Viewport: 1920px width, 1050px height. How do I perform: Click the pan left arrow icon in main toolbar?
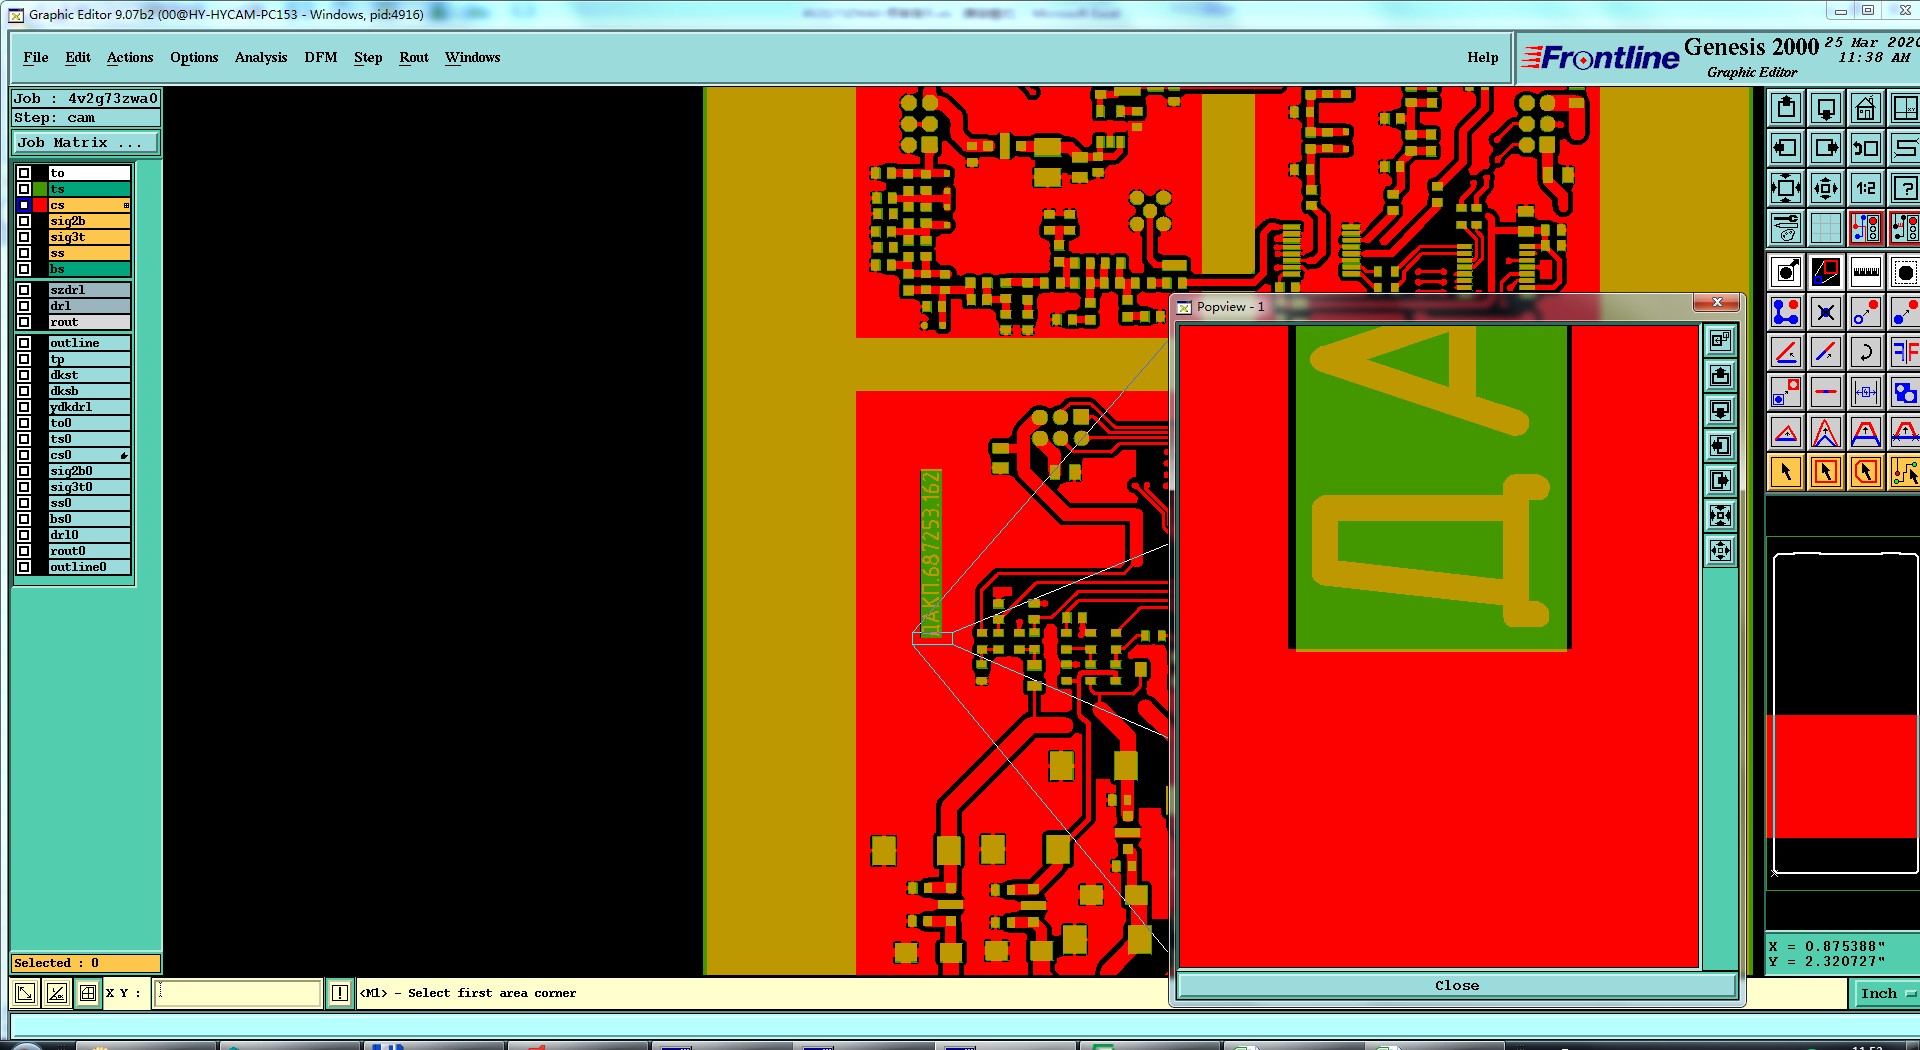(1786, 148)
